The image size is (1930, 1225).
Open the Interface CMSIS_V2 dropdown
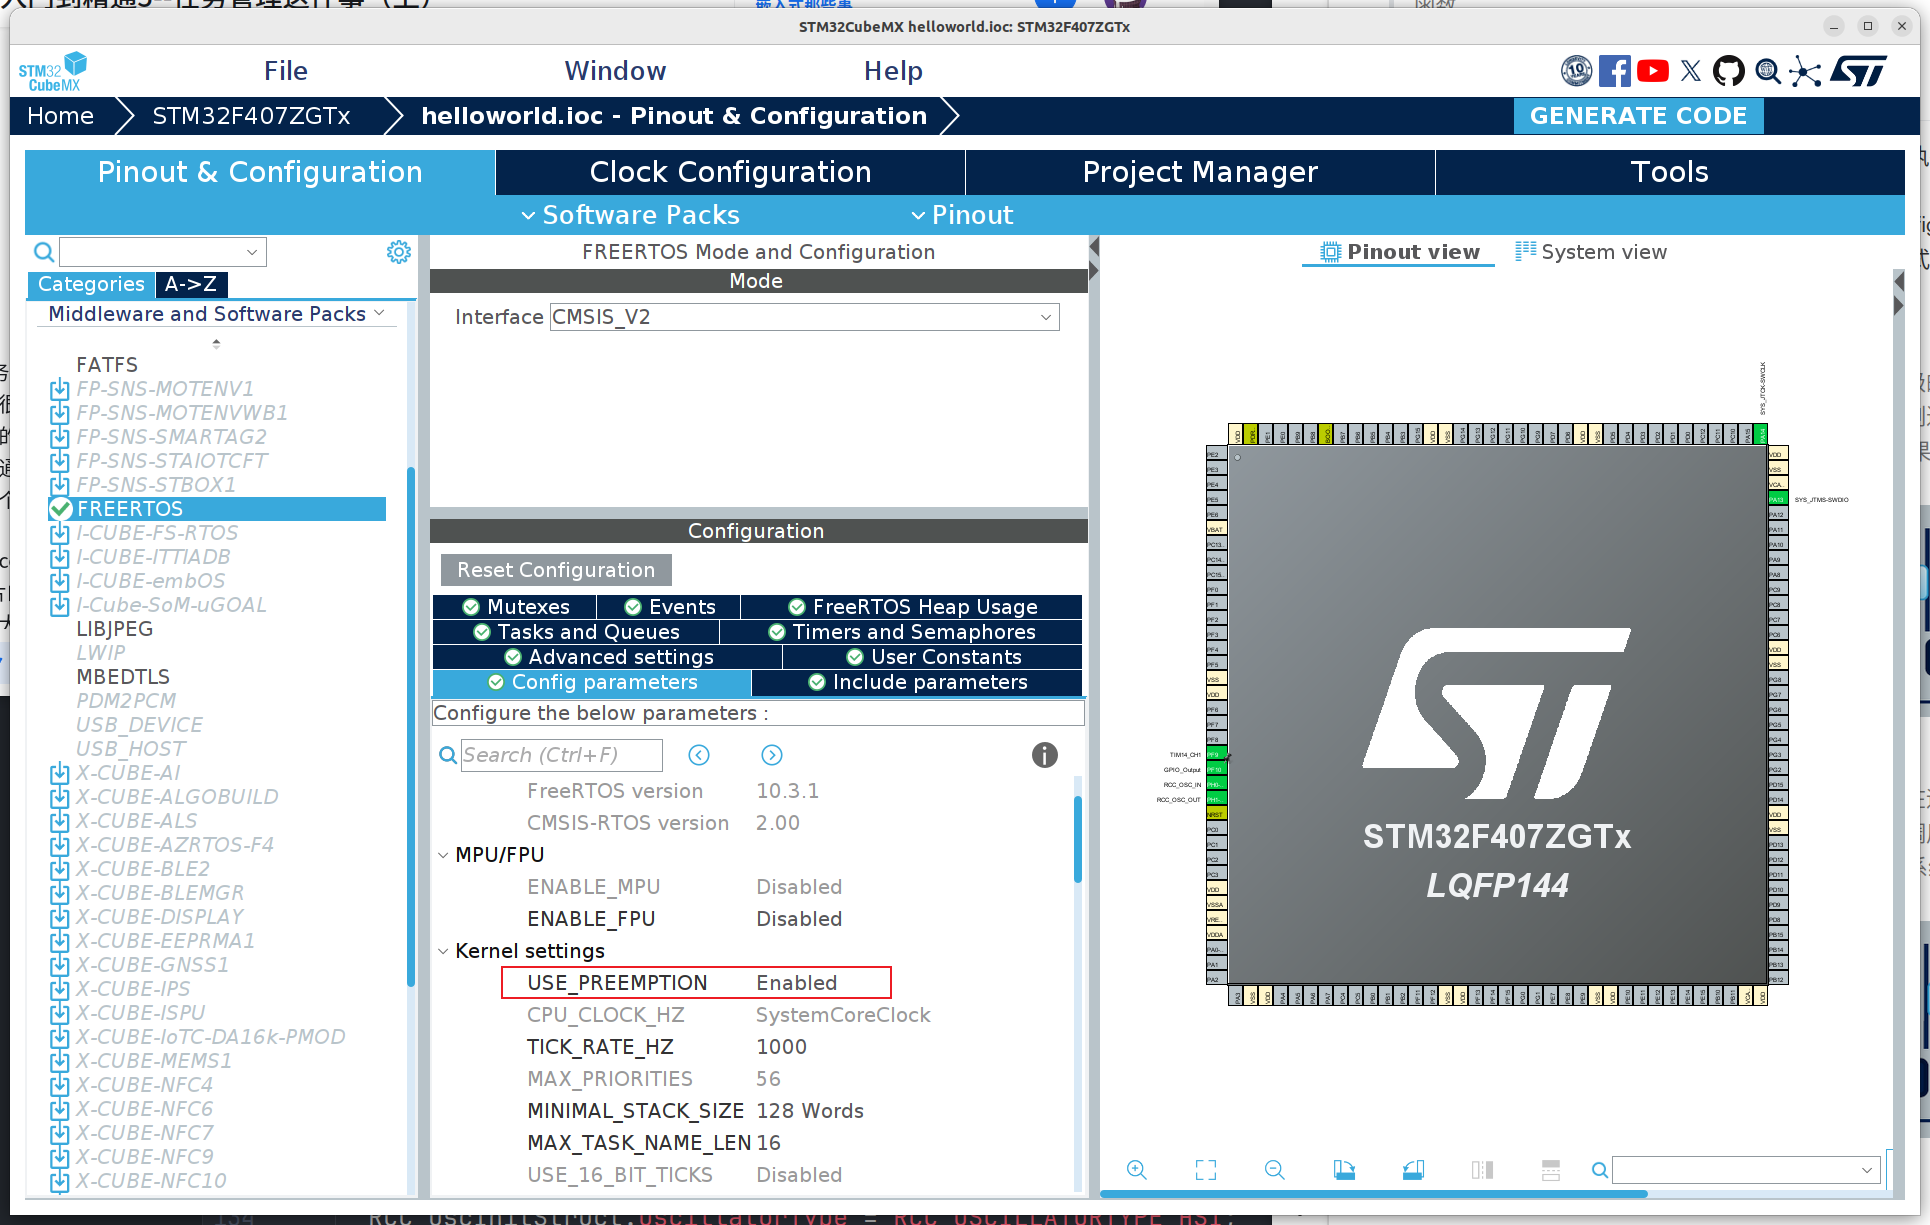click(x=1046, y=317)
